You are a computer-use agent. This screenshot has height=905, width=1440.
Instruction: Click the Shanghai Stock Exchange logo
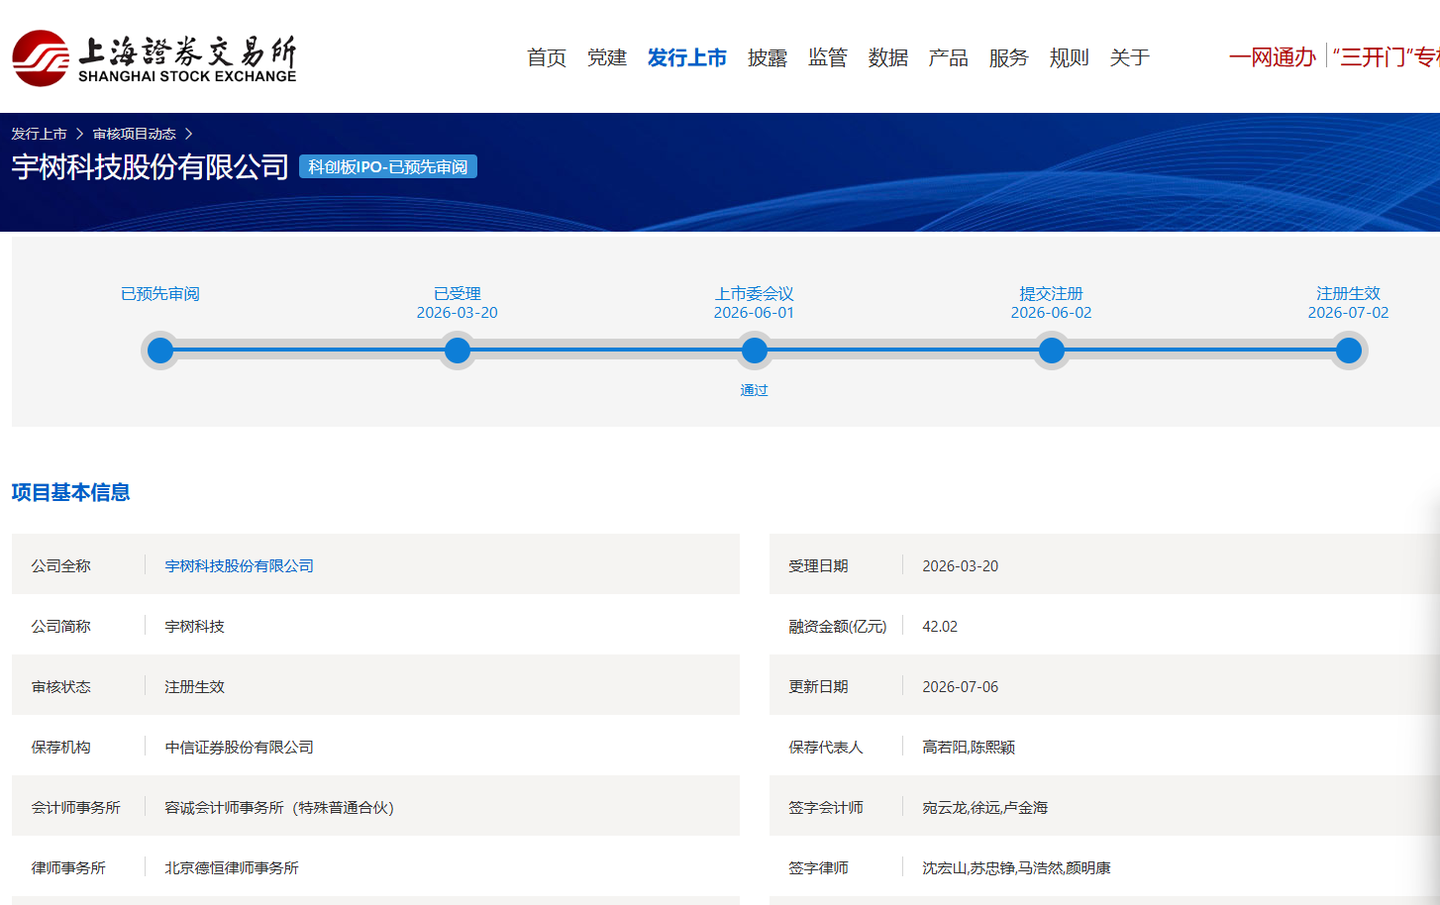tap(154, 58)
